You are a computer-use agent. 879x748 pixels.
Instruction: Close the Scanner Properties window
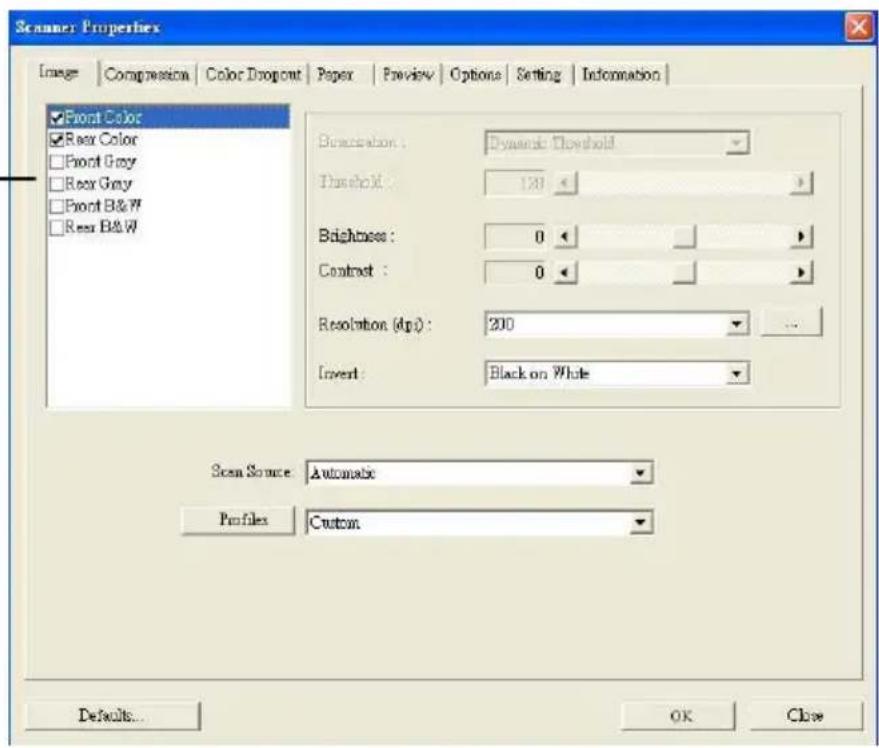[x=858, y=27]
